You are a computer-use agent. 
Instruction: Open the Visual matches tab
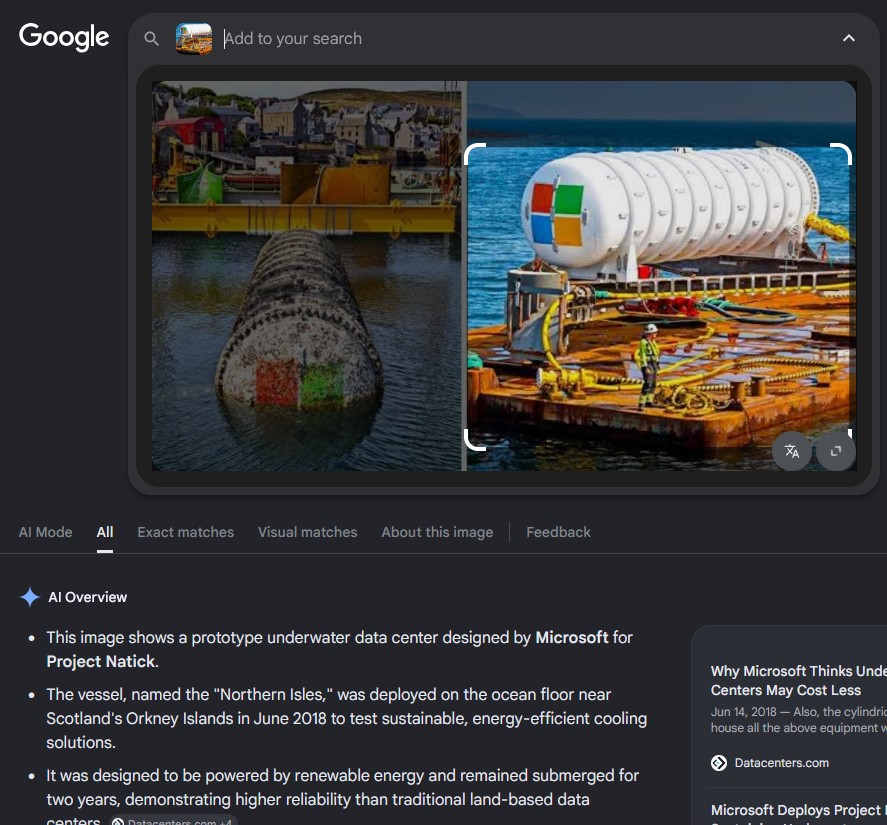coord(308,532)
